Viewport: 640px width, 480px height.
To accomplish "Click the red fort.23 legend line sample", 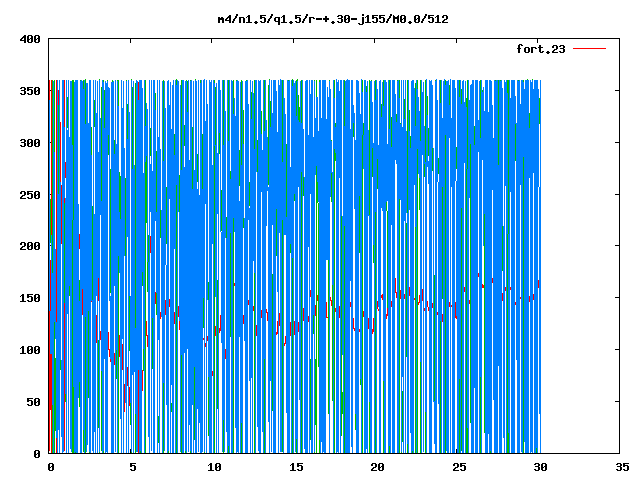I will (x=589, y=49).
